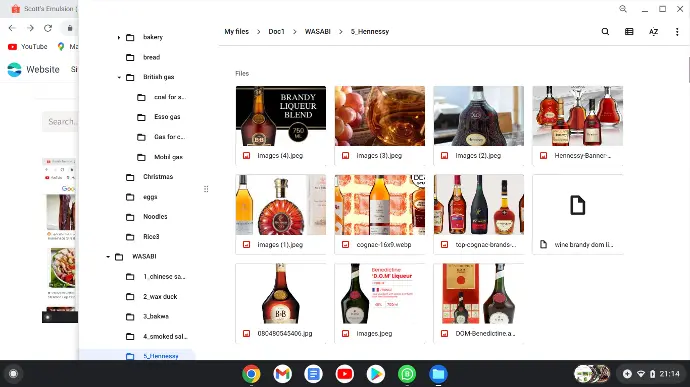Open Gmail from the shelf
Image resolution: width=690 pixels, height=387 pixels.
[x=283, y=374]
